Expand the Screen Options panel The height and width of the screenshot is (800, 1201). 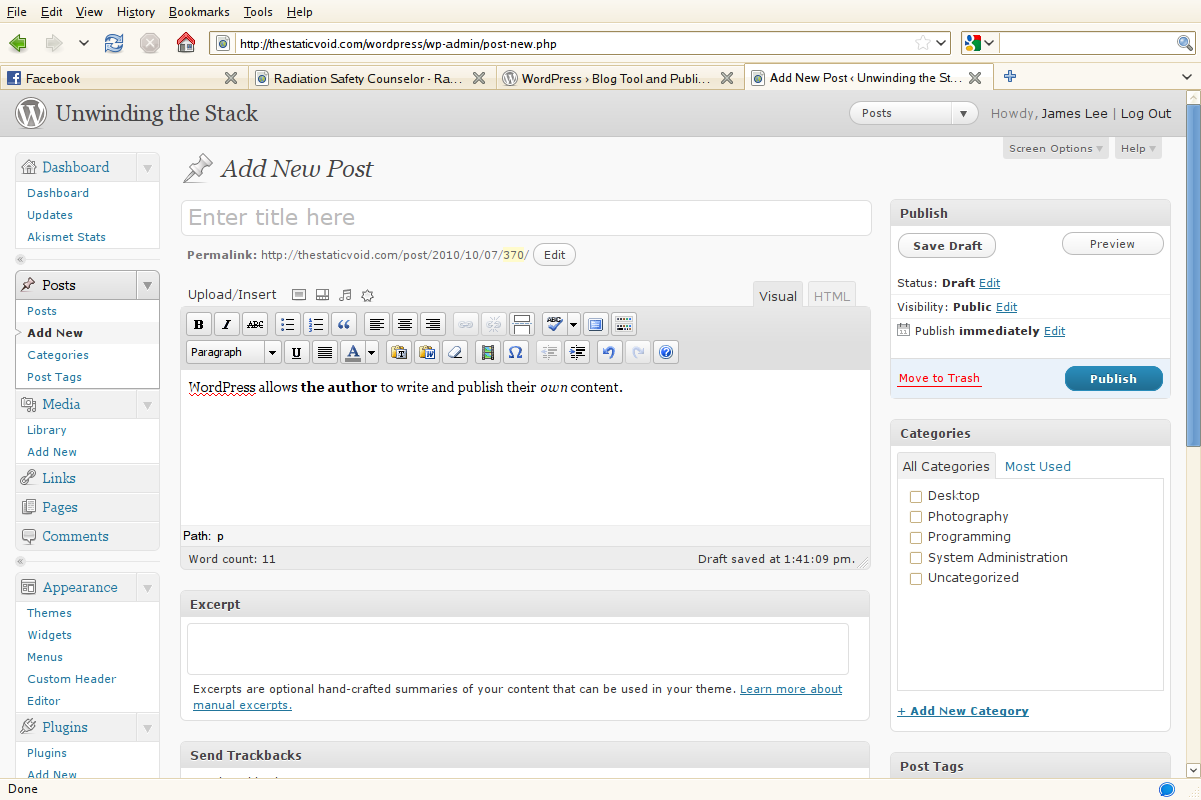1056,148
